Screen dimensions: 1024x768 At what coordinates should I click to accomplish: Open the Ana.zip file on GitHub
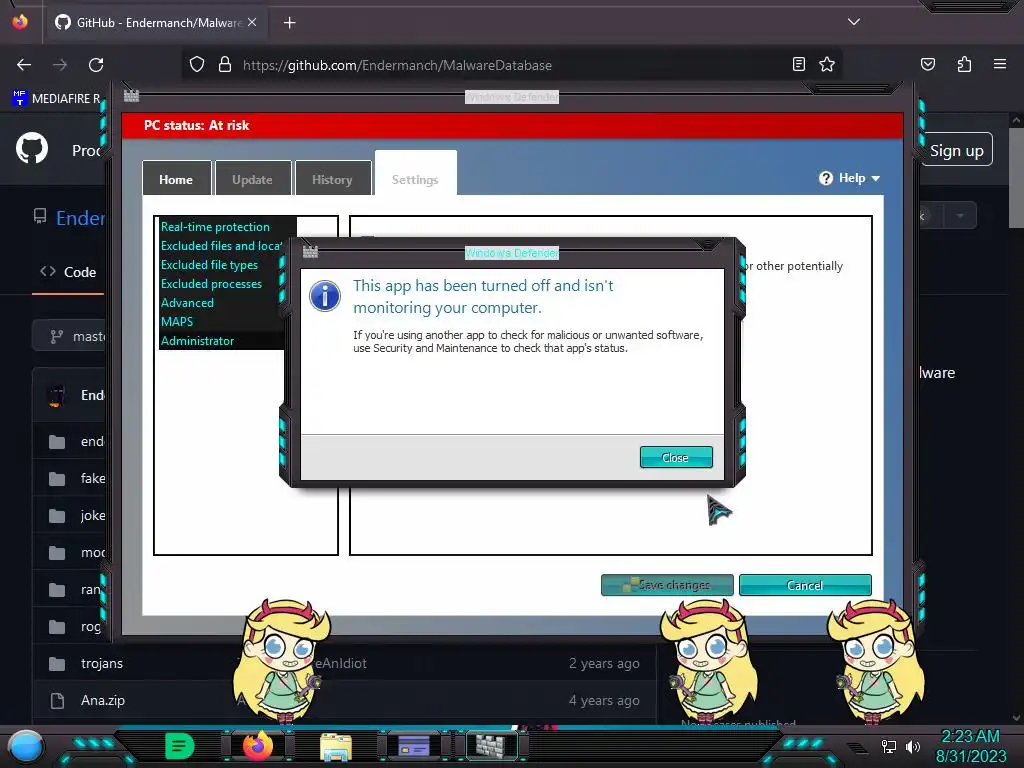[103, 700]
